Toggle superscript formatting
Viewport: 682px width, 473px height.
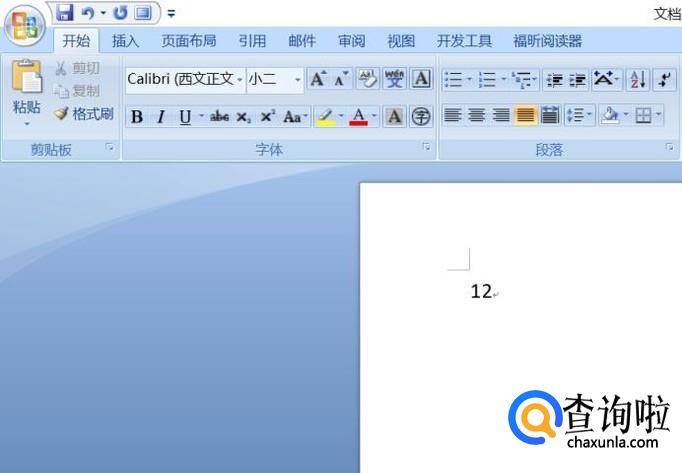click(x=267, y=117)
